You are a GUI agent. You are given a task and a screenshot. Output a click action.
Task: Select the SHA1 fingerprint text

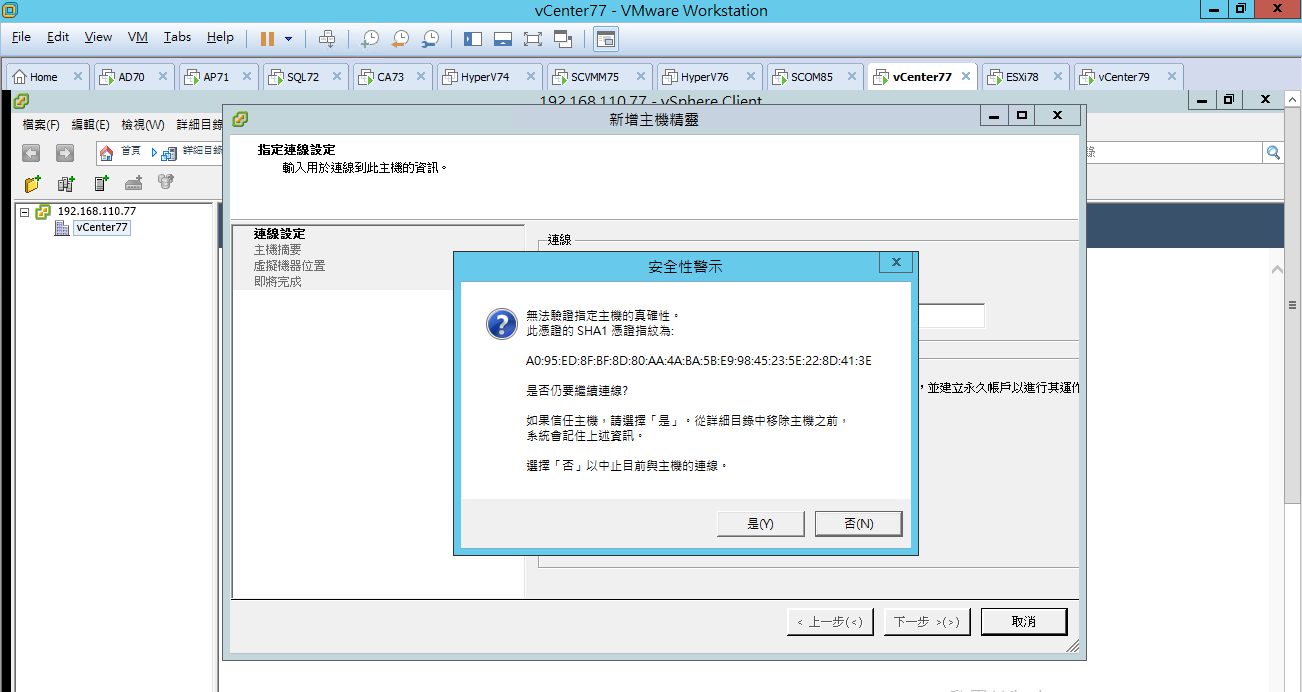698,360
